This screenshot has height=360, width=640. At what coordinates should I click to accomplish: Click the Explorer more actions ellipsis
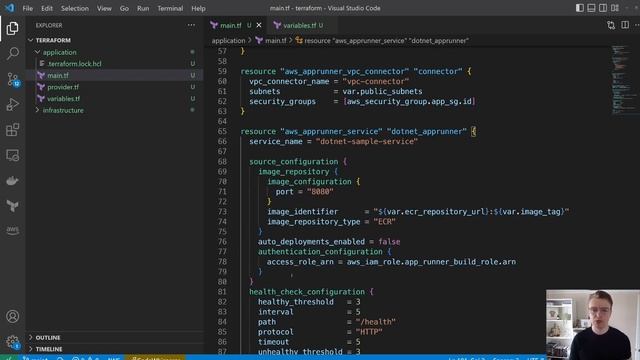[191, 25]
